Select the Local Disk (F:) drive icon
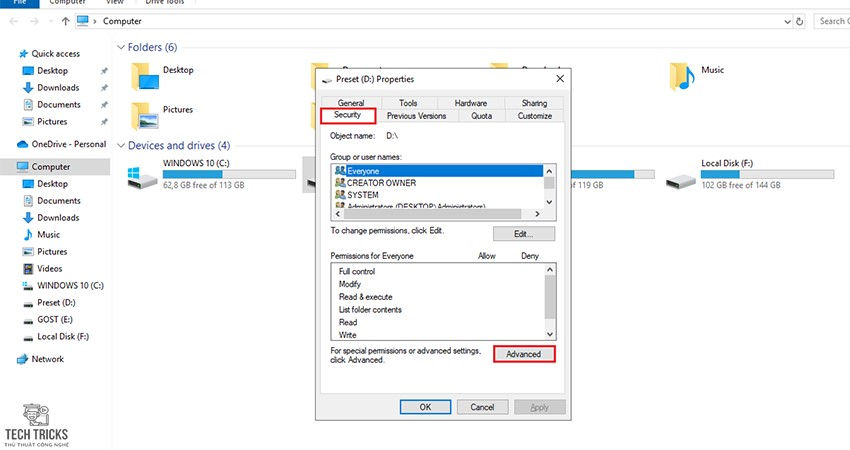Viewport: 850px width, 450px height. pos(681,181)
